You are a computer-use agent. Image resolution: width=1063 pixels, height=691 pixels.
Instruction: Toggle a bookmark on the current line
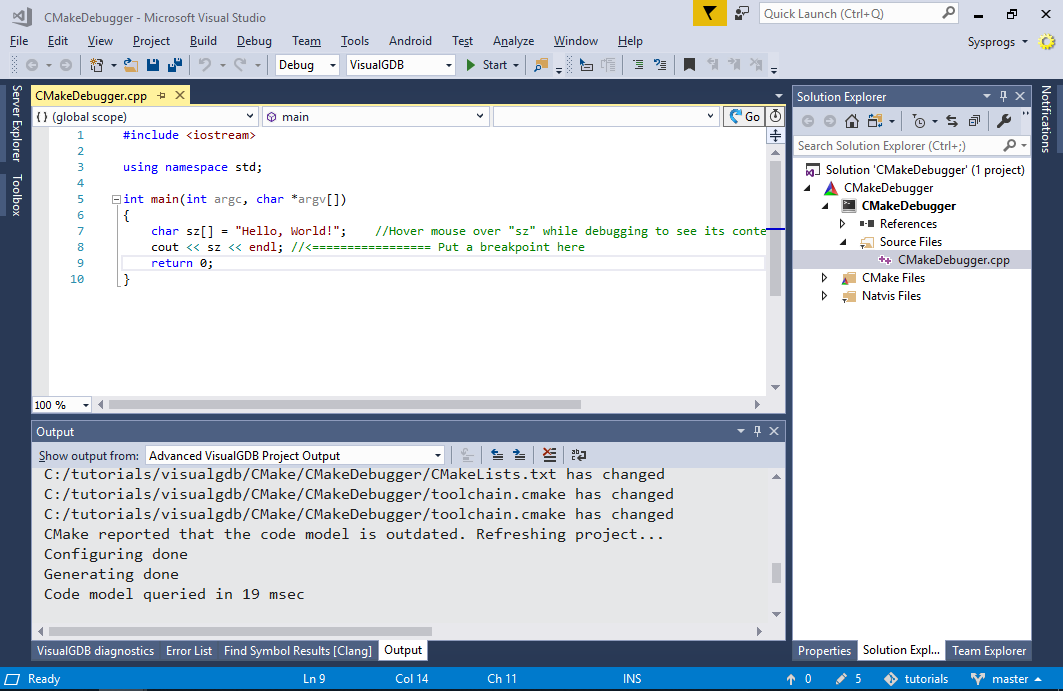(x=689, y=65)
